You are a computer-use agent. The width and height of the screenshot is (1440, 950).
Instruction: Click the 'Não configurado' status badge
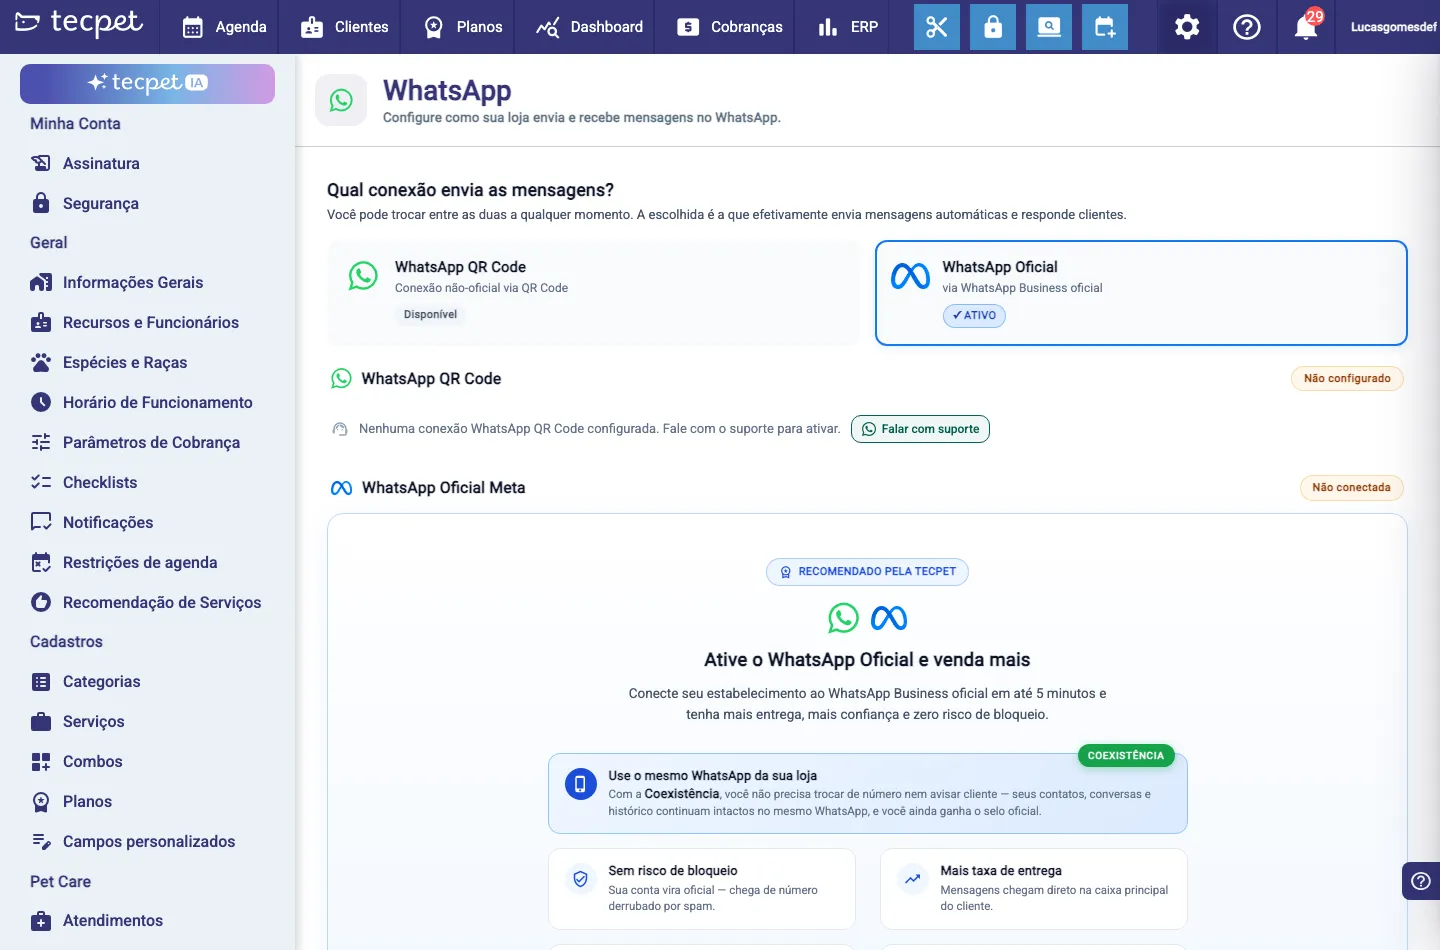(x=1347, y=379)
